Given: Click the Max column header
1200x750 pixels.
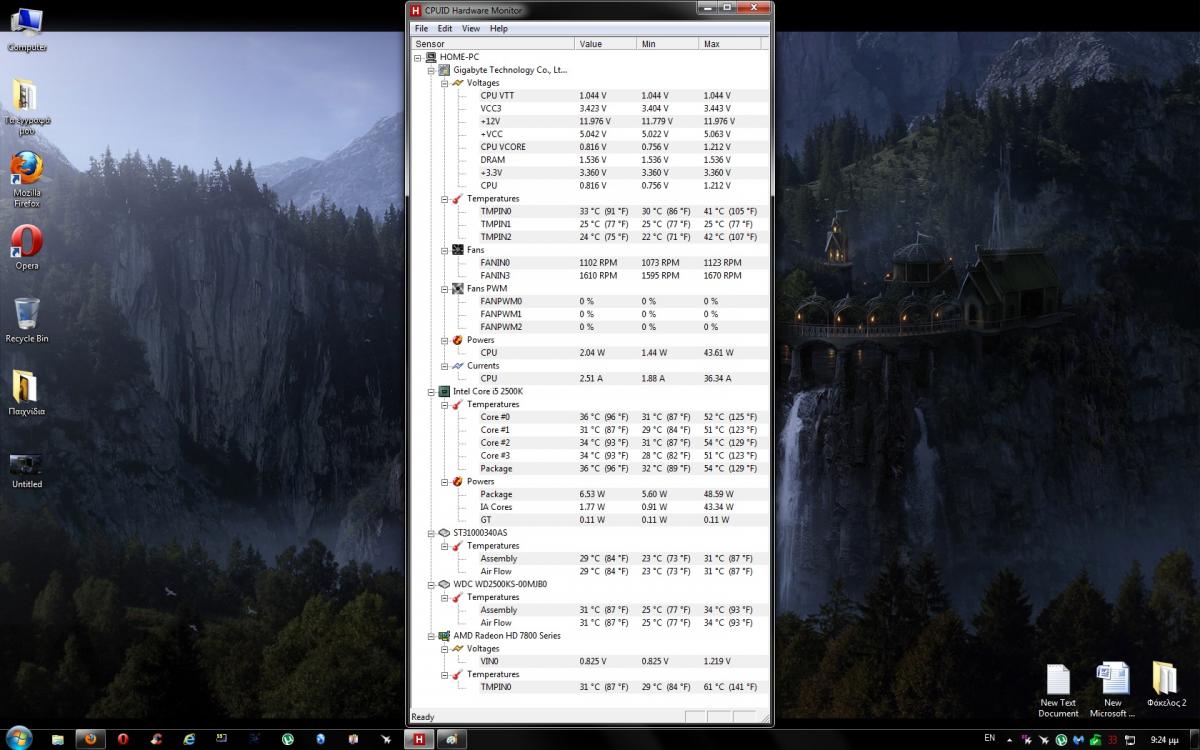Looking at the screenshot, I should click(730, 44).
